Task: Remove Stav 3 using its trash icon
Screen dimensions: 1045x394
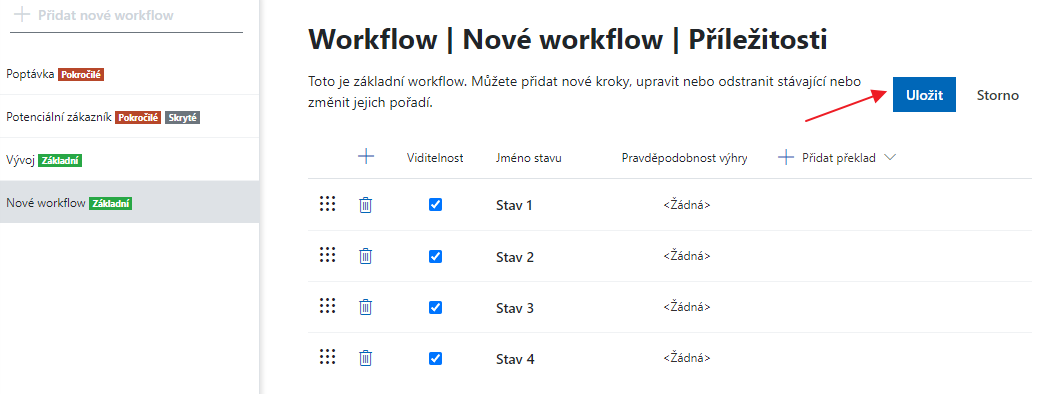Action: click(365, 307)
